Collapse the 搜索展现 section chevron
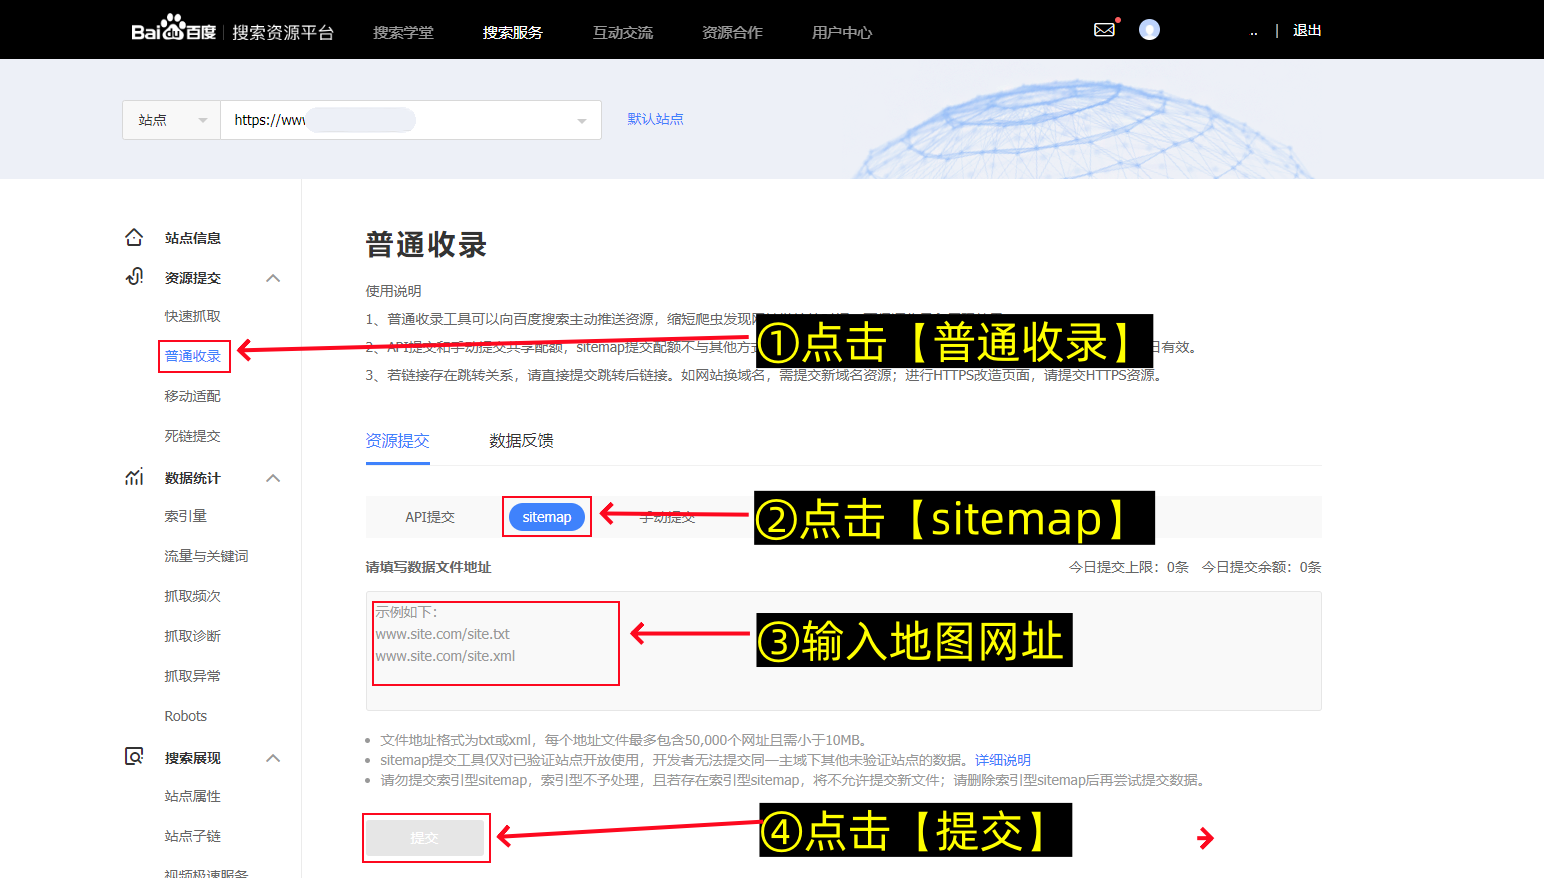This screenshot has height=878, width=1544. (273, 757)
